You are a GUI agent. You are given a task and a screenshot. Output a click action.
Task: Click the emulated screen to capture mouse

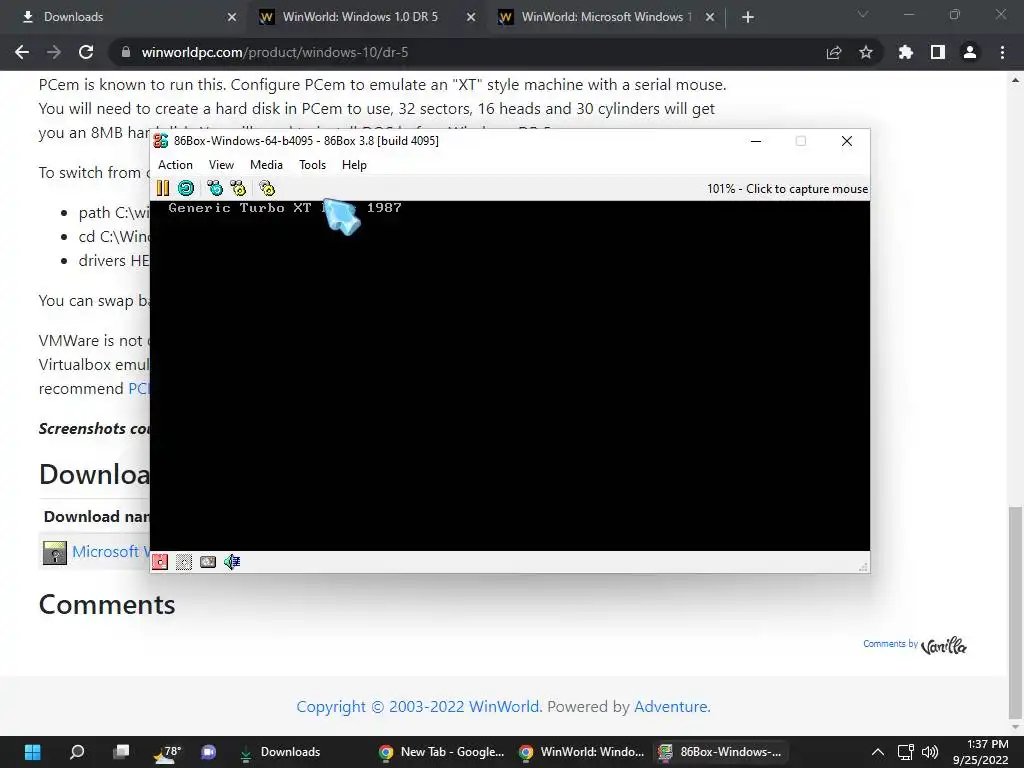pyautogui.click(x=509, y=376)
